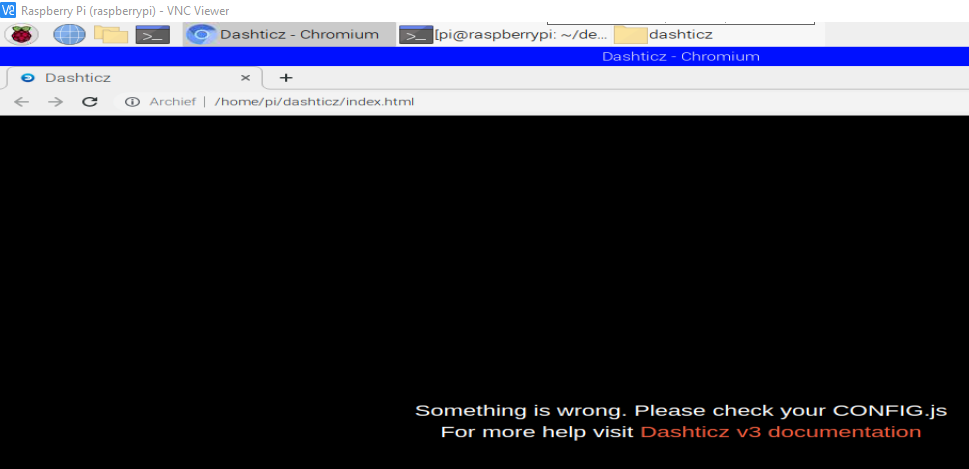This screenshot has width=969, height=469.
Task: Launch the web browser globe icon
Action: [69, 35]
